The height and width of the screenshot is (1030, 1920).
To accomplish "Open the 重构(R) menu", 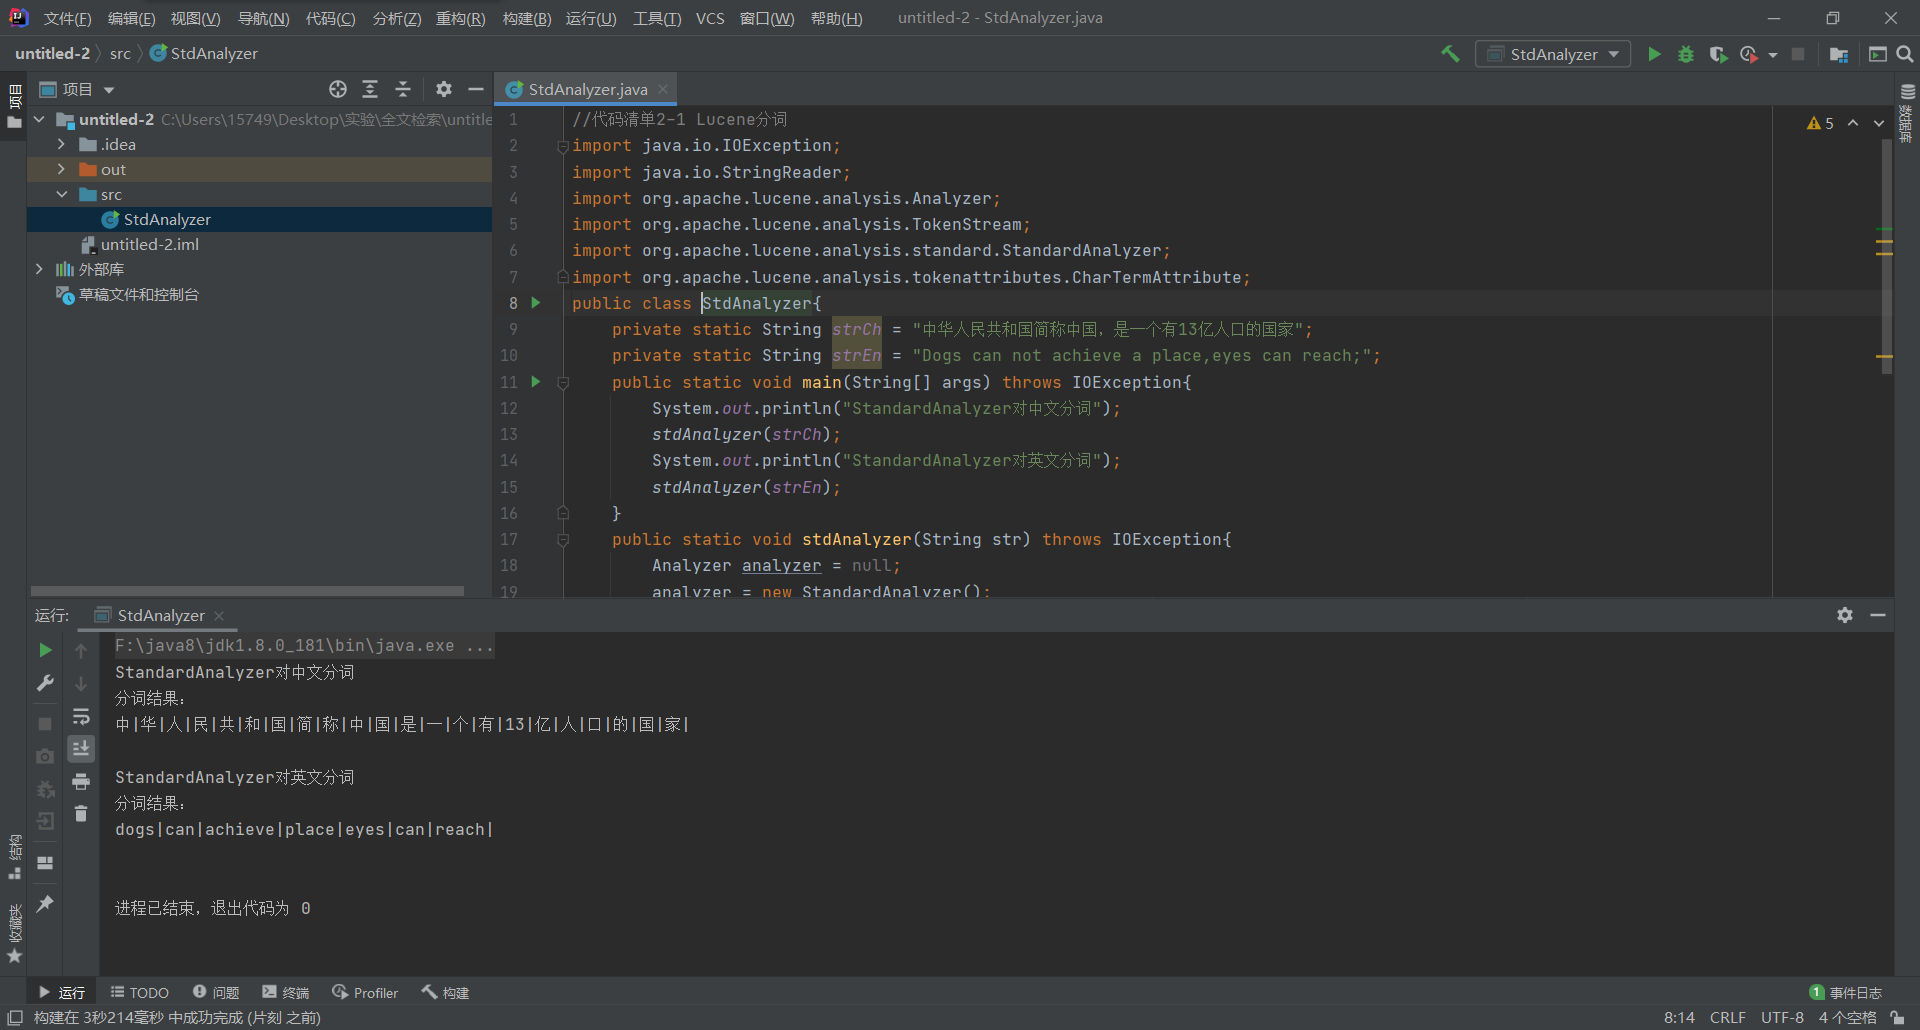I will tap(460, 18).
